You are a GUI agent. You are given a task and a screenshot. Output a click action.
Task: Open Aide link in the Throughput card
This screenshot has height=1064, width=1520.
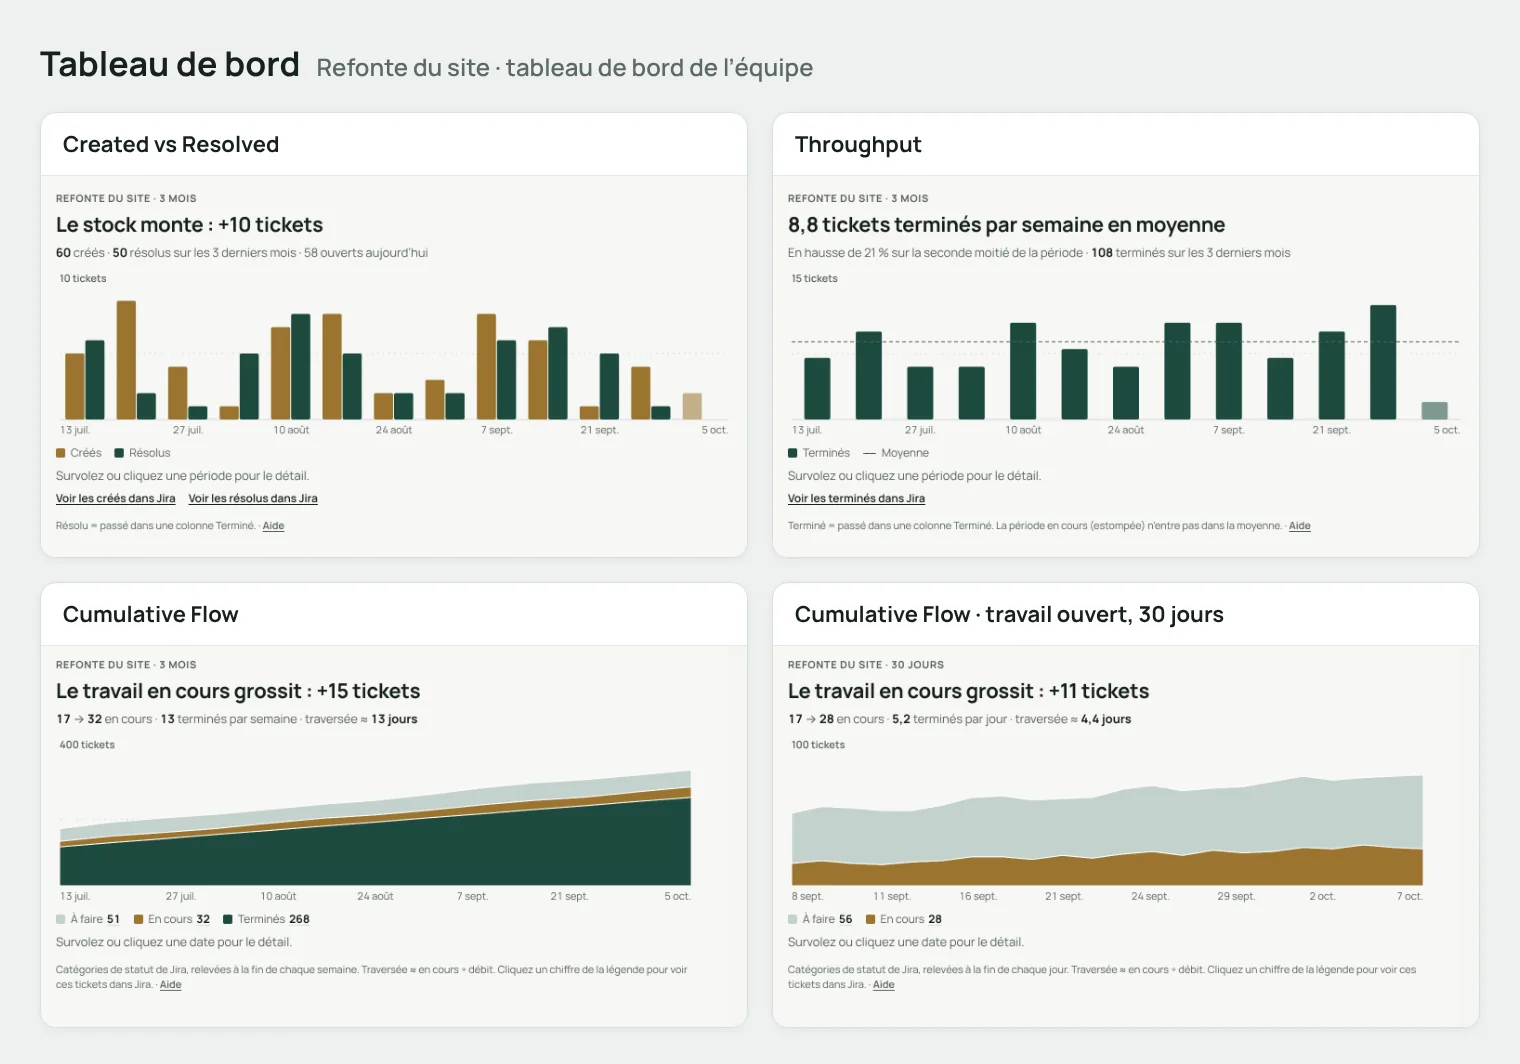pyautogui.click(x=1300, y=526)
